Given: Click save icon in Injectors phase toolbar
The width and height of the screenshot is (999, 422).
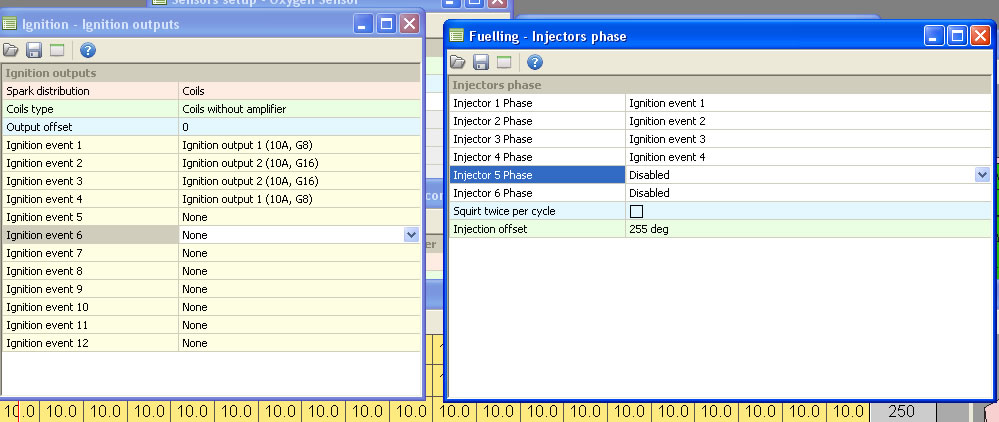Looking at the screenshot, I should tap(481, 63).
